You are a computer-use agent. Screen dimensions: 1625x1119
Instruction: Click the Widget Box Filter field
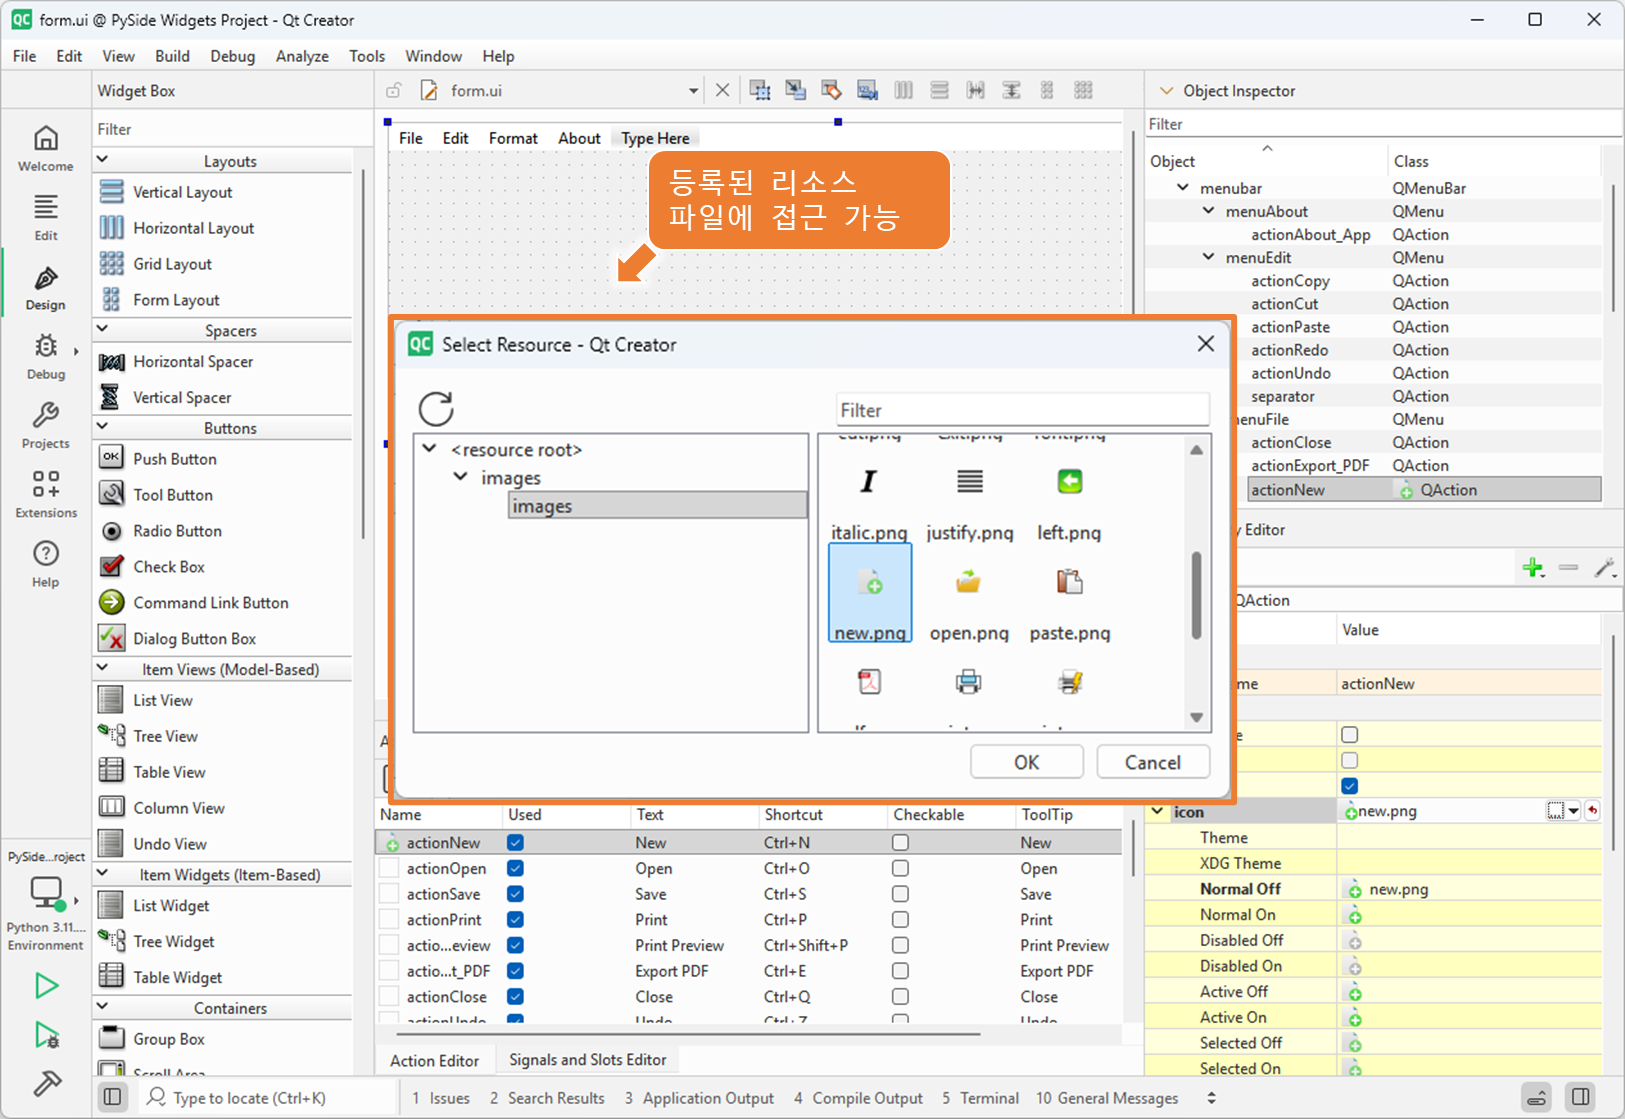click(x=232, y=129)
